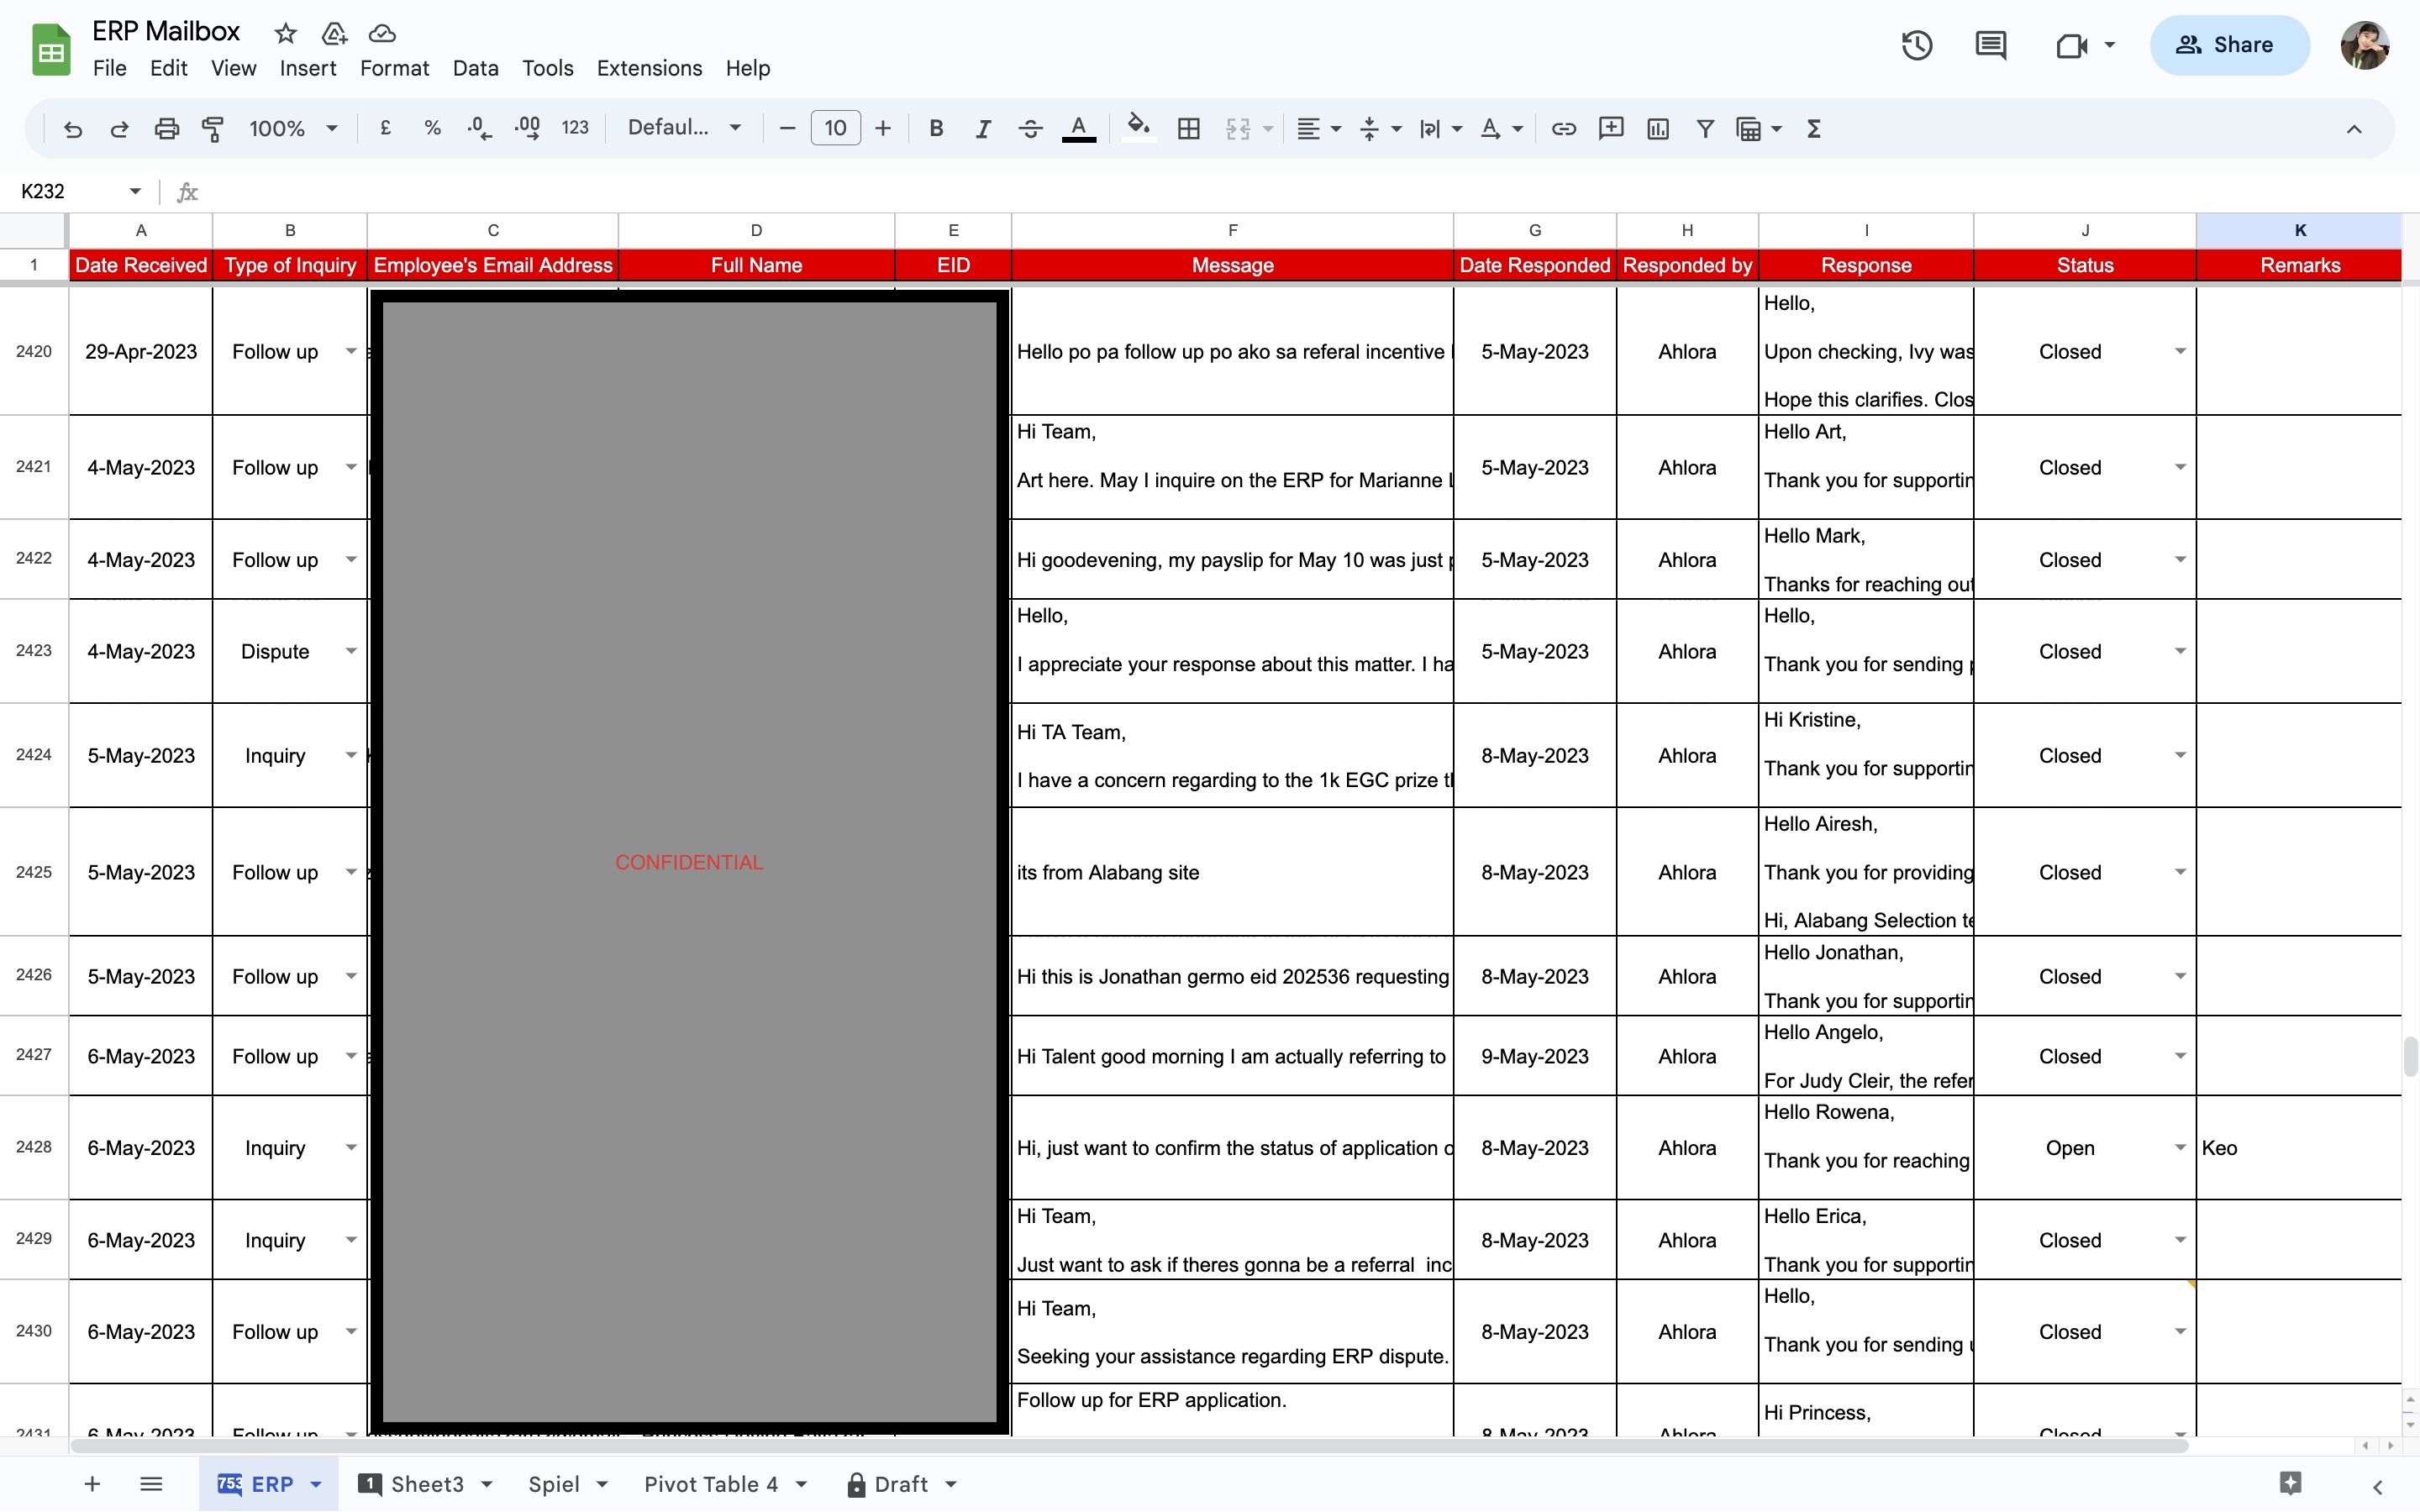Open version history clock icon
The height and width of the screenshot is (1512, 2420).
click(1916, 45)
